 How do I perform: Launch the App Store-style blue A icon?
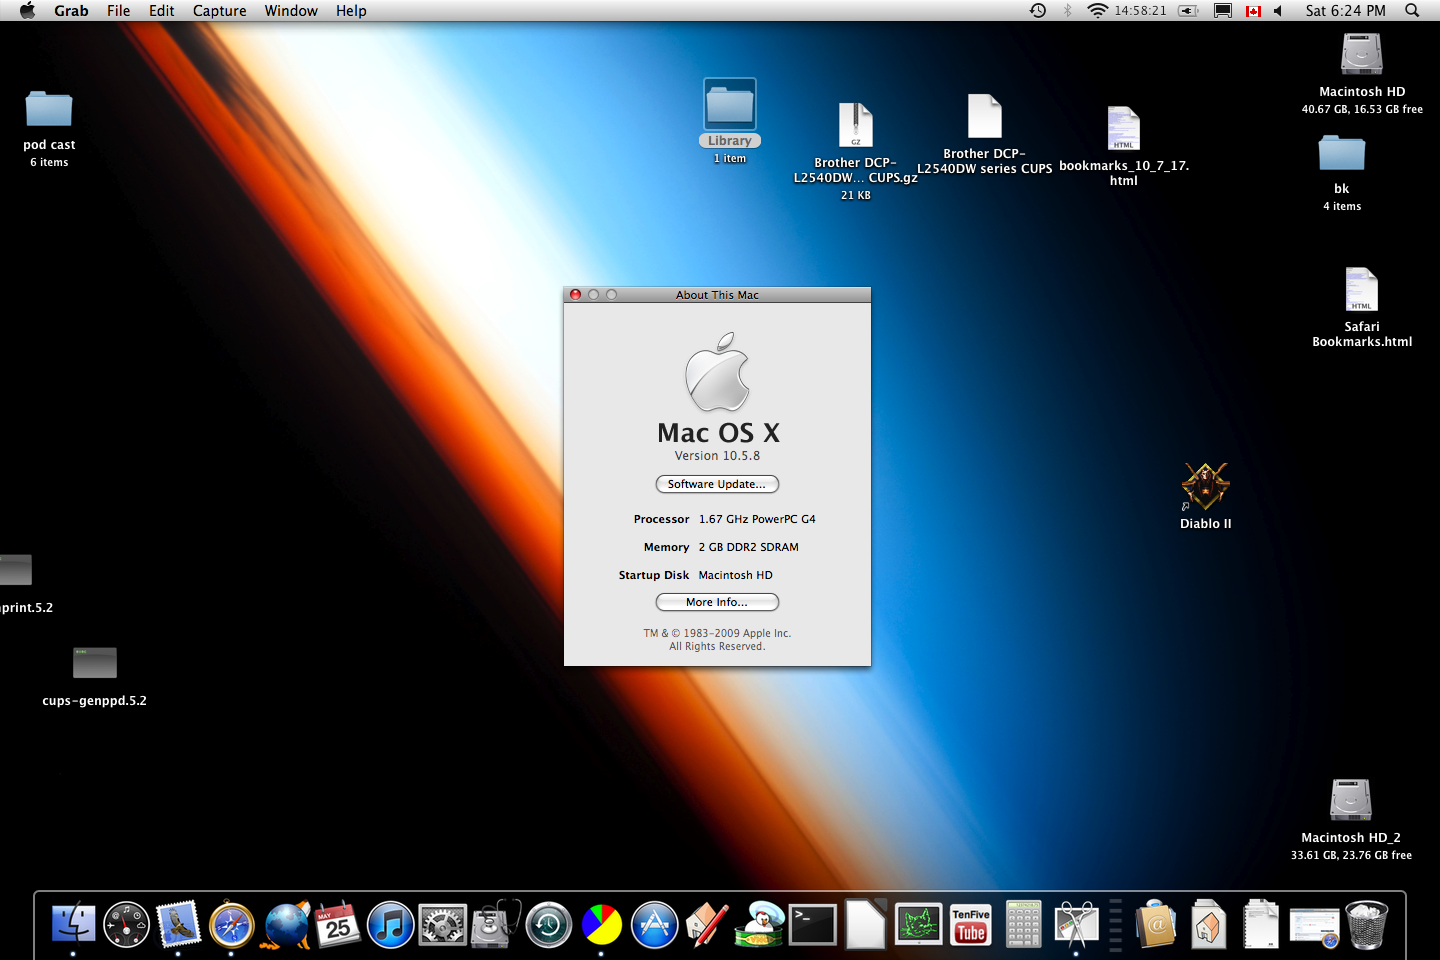tap(655, 924)
